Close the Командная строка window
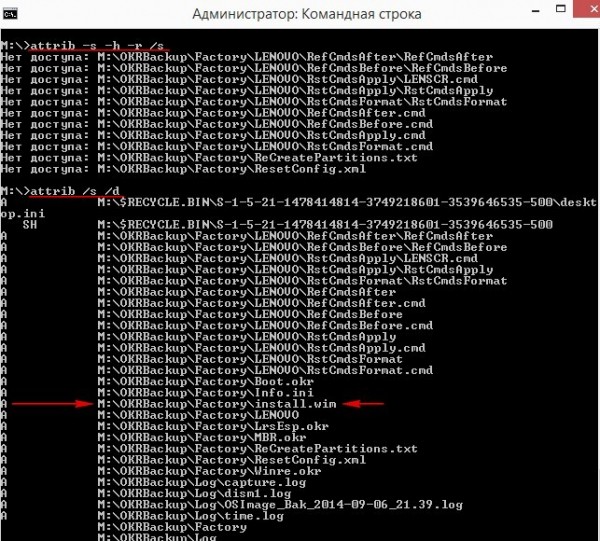The height and width of the screenshot is (541, 600). [588, 8]
